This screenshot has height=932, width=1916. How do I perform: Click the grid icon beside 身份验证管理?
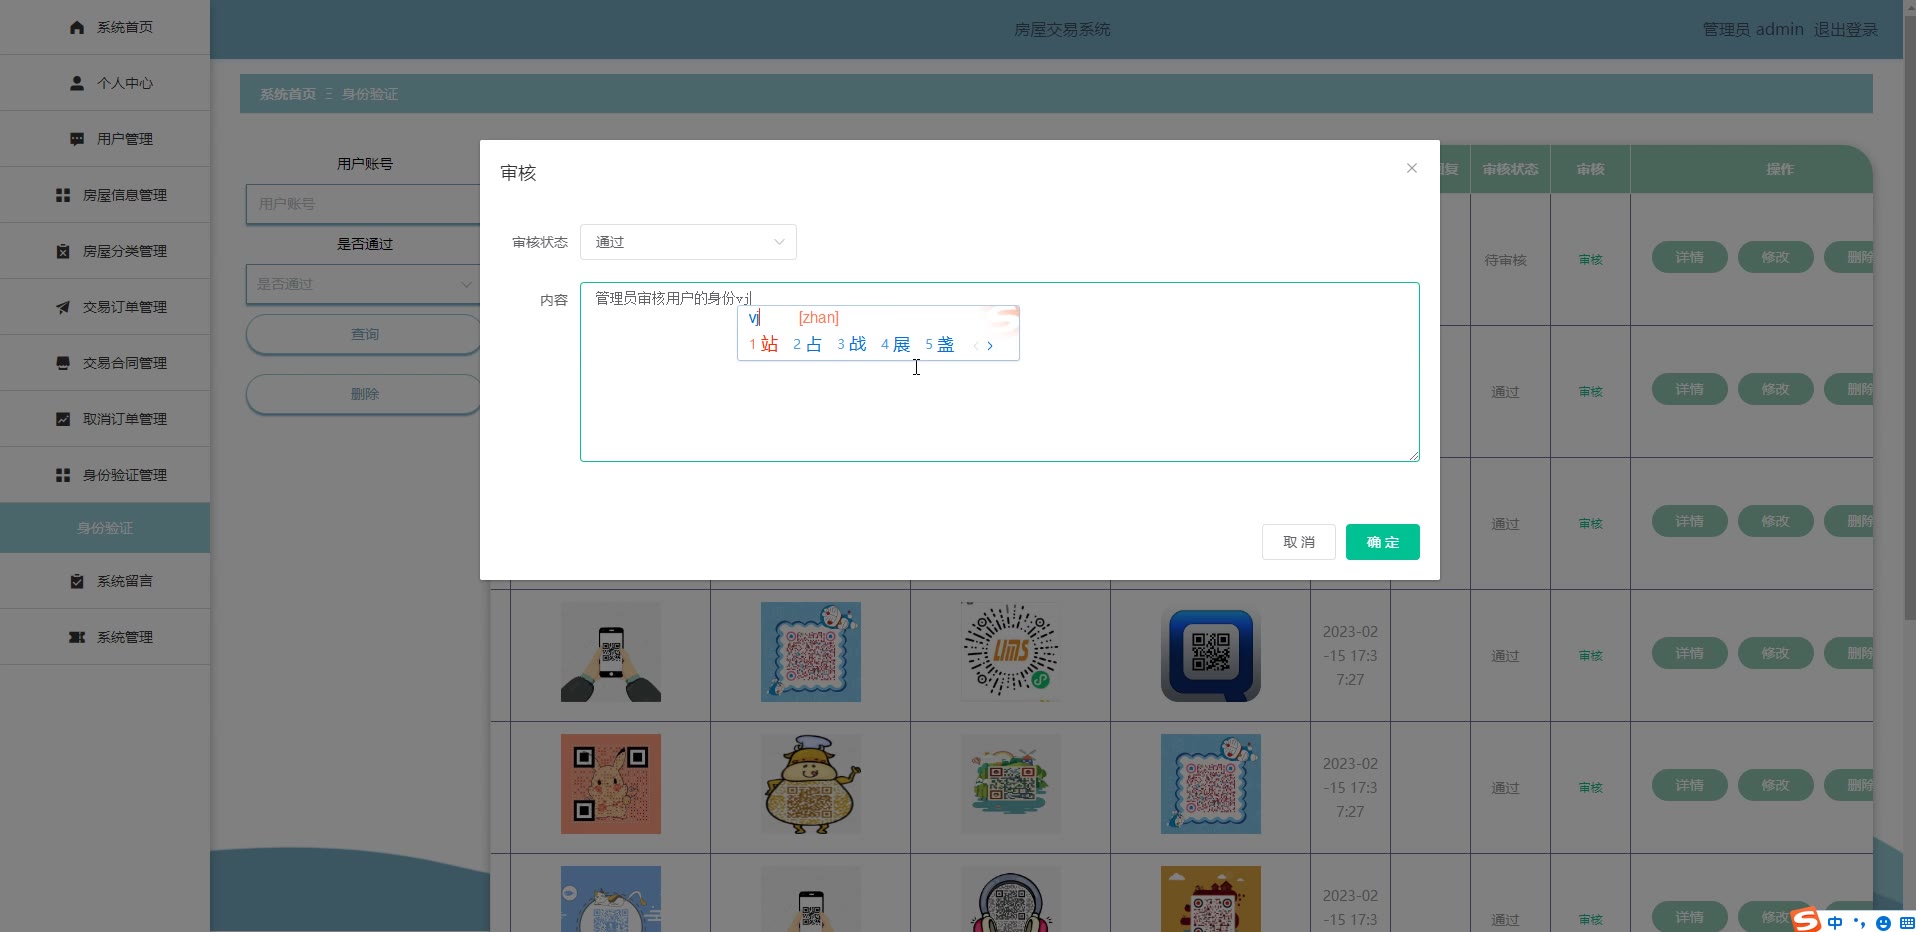point(63,475)
